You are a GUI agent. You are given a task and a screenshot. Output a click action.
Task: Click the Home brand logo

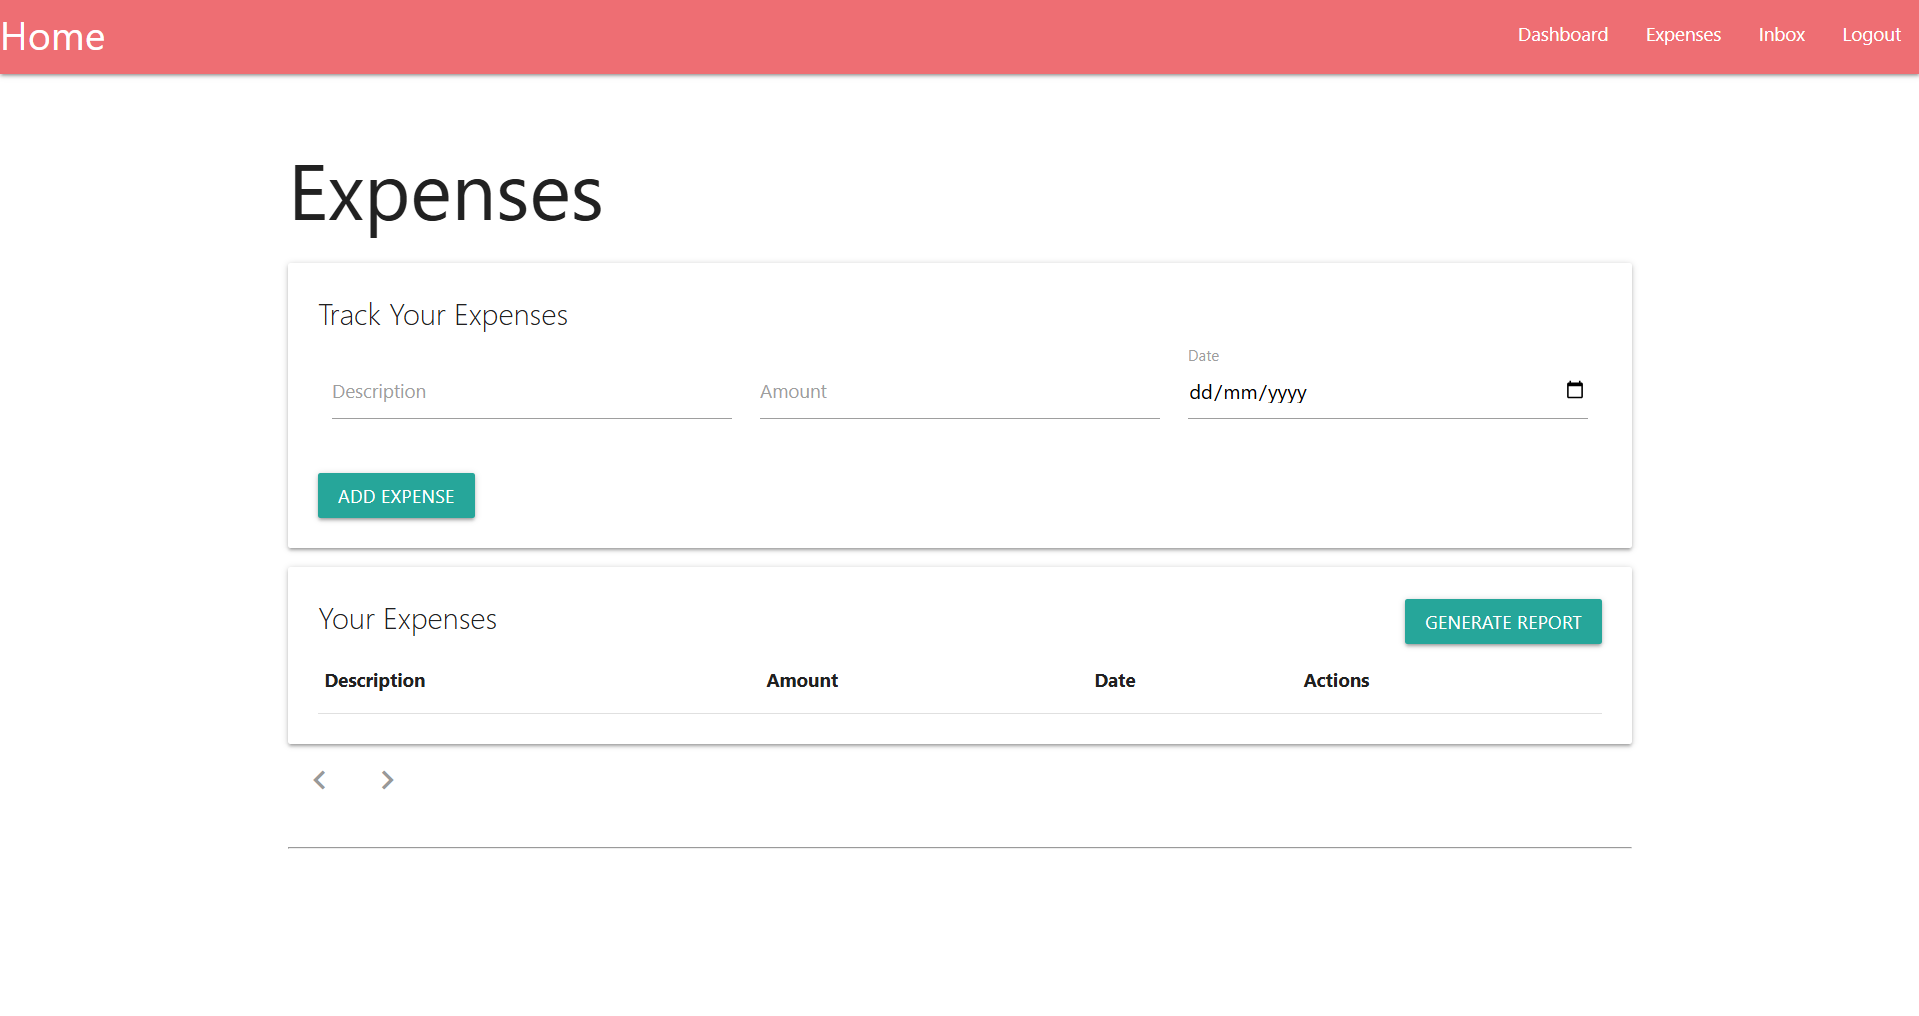pos(53,37)
